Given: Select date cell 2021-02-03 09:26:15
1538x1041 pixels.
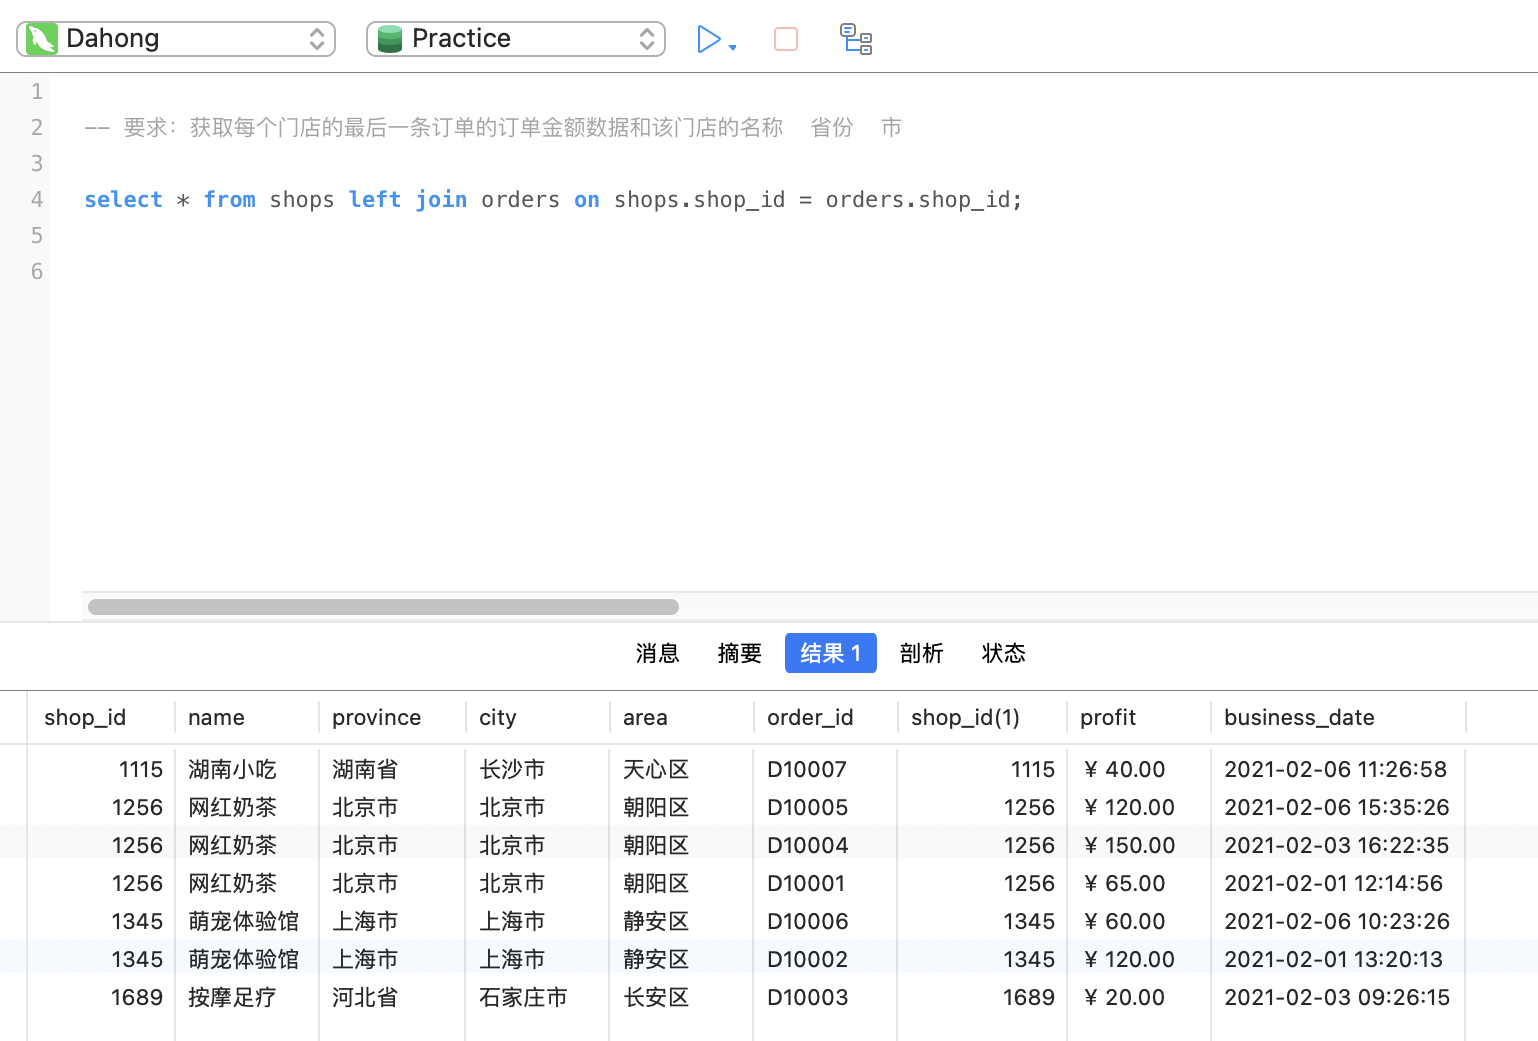Looking at the screenshot, I should tap(1336, 997).
